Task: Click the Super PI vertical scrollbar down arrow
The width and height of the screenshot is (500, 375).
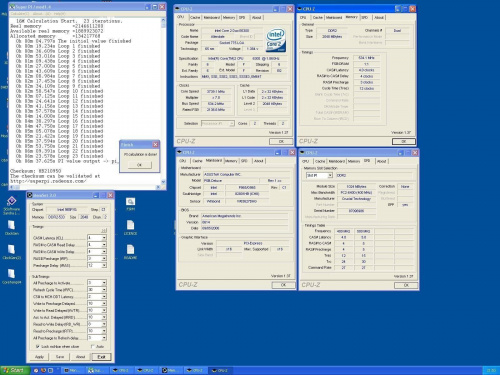Action: [x=163, y=182]
